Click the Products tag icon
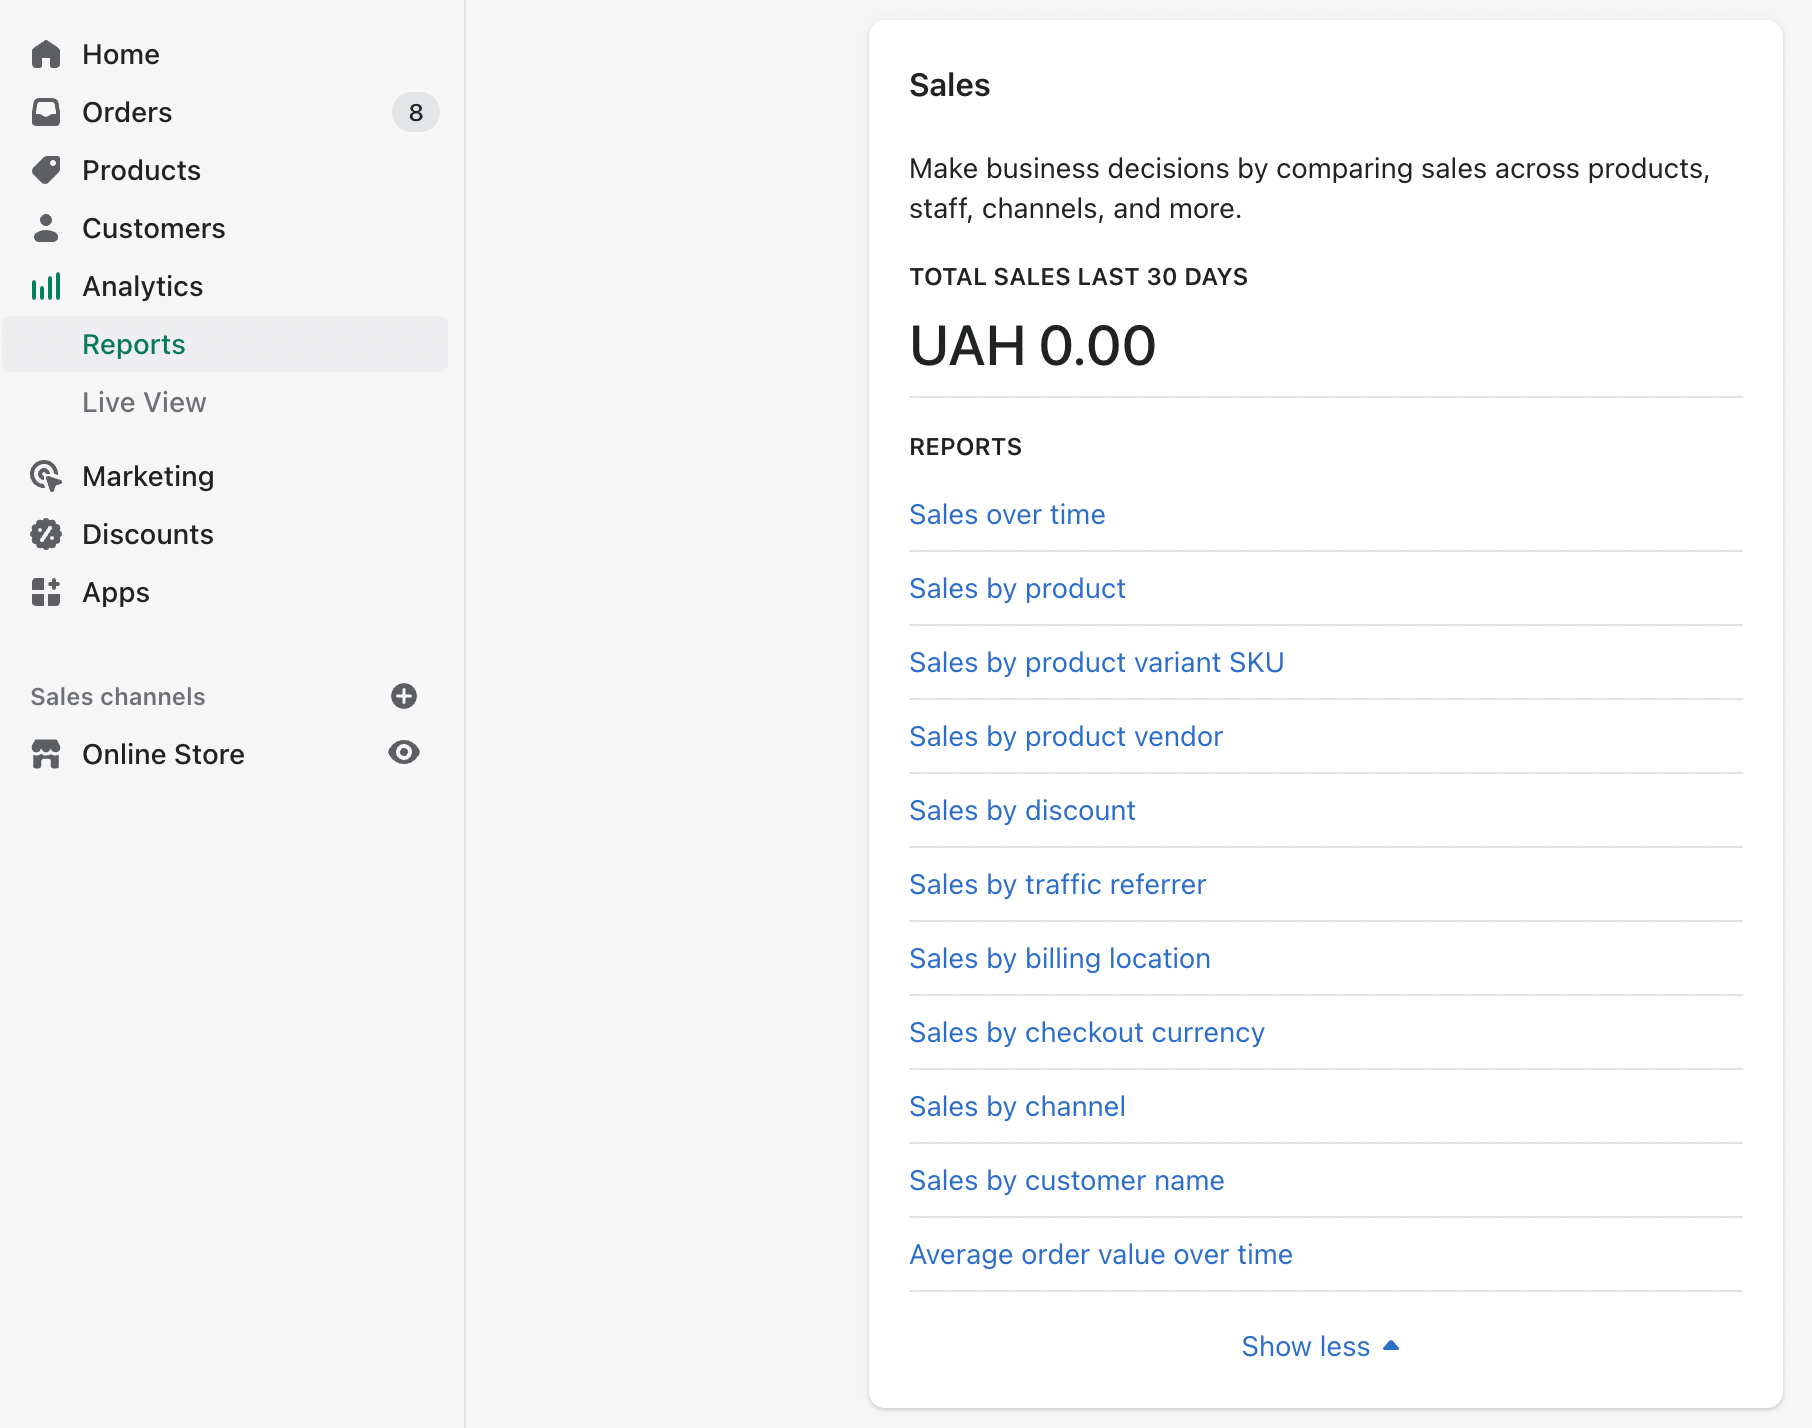The width and height of the screenshot is (1812, 1428). point(45,170)
